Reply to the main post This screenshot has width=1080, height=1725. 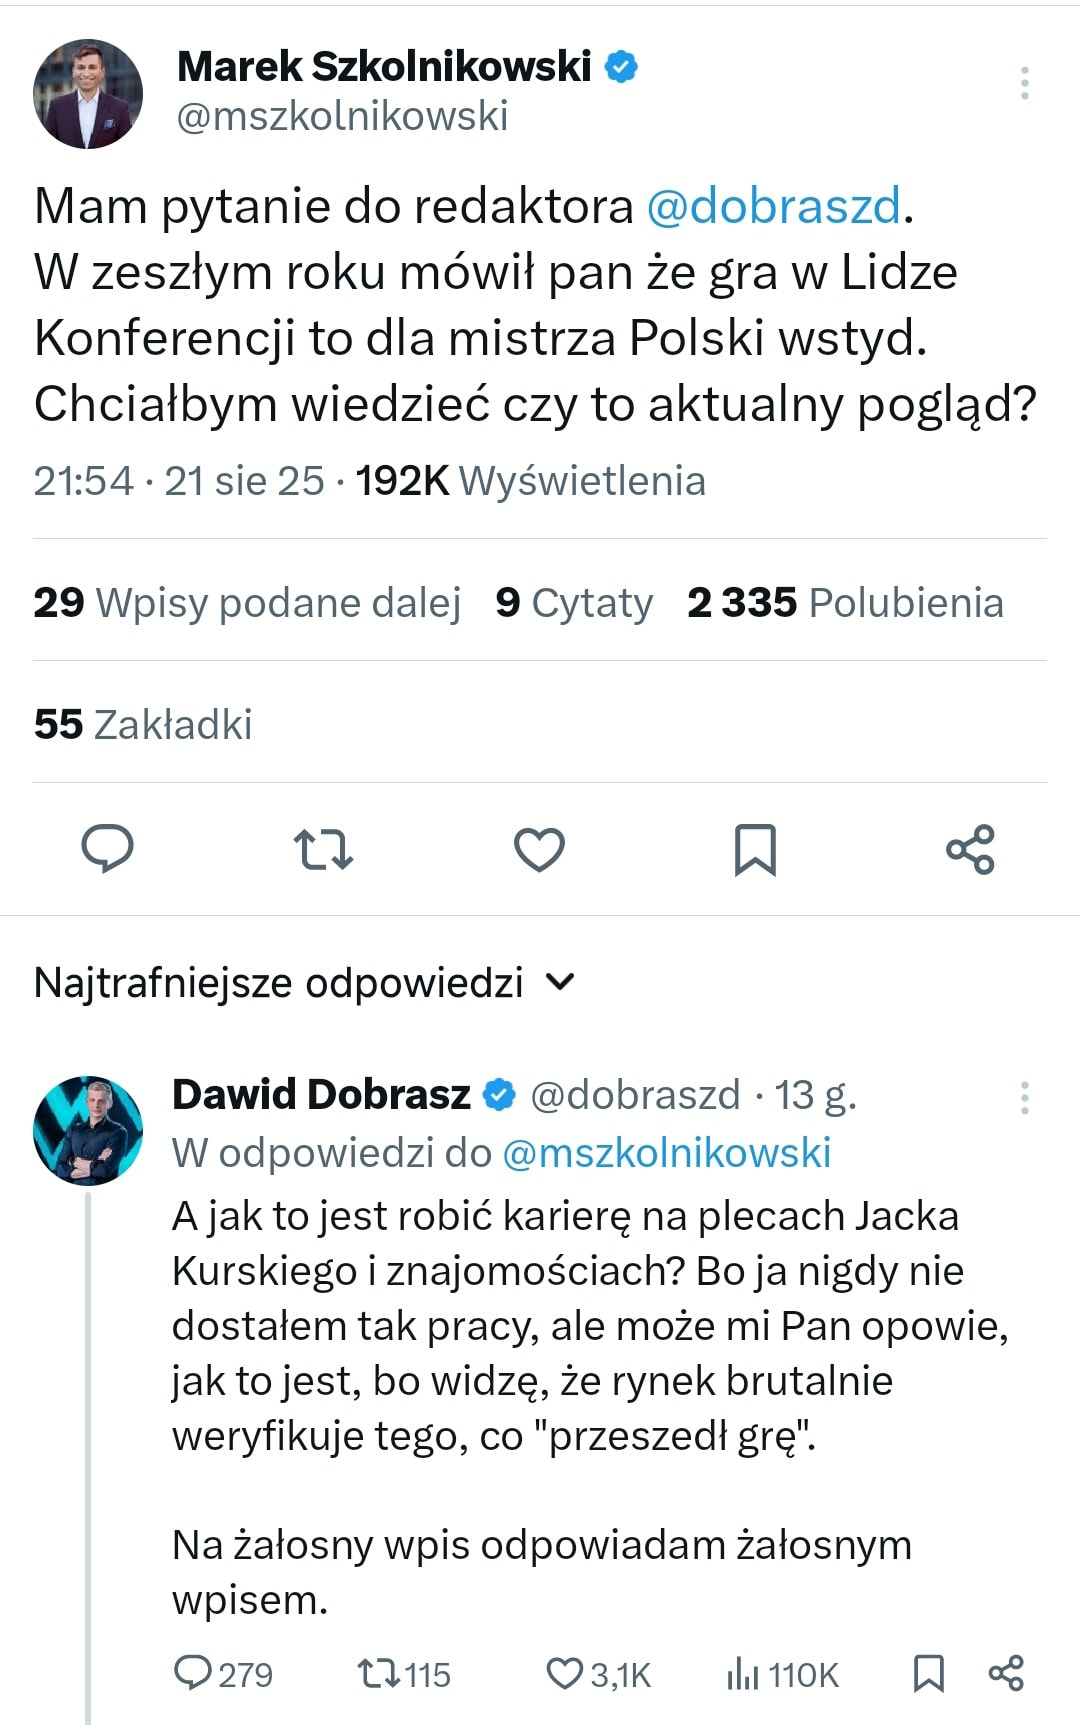[x=107, y=849]
